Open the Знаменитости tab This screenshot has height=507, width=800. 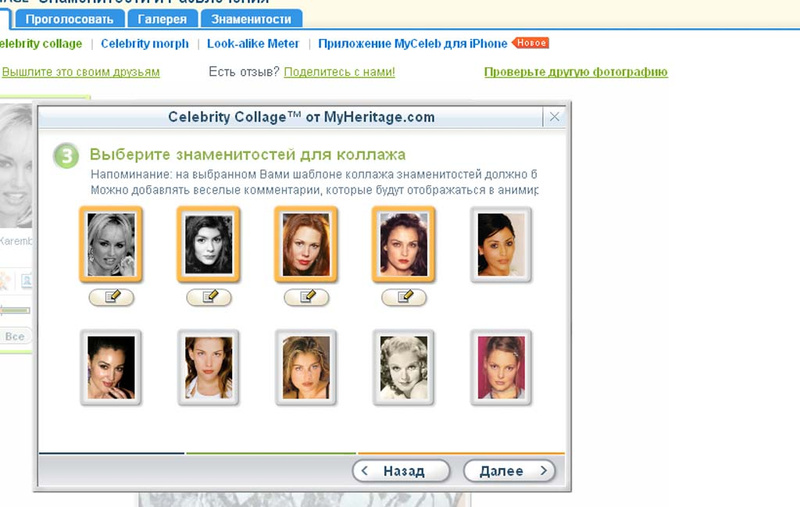tap(251, 19)
